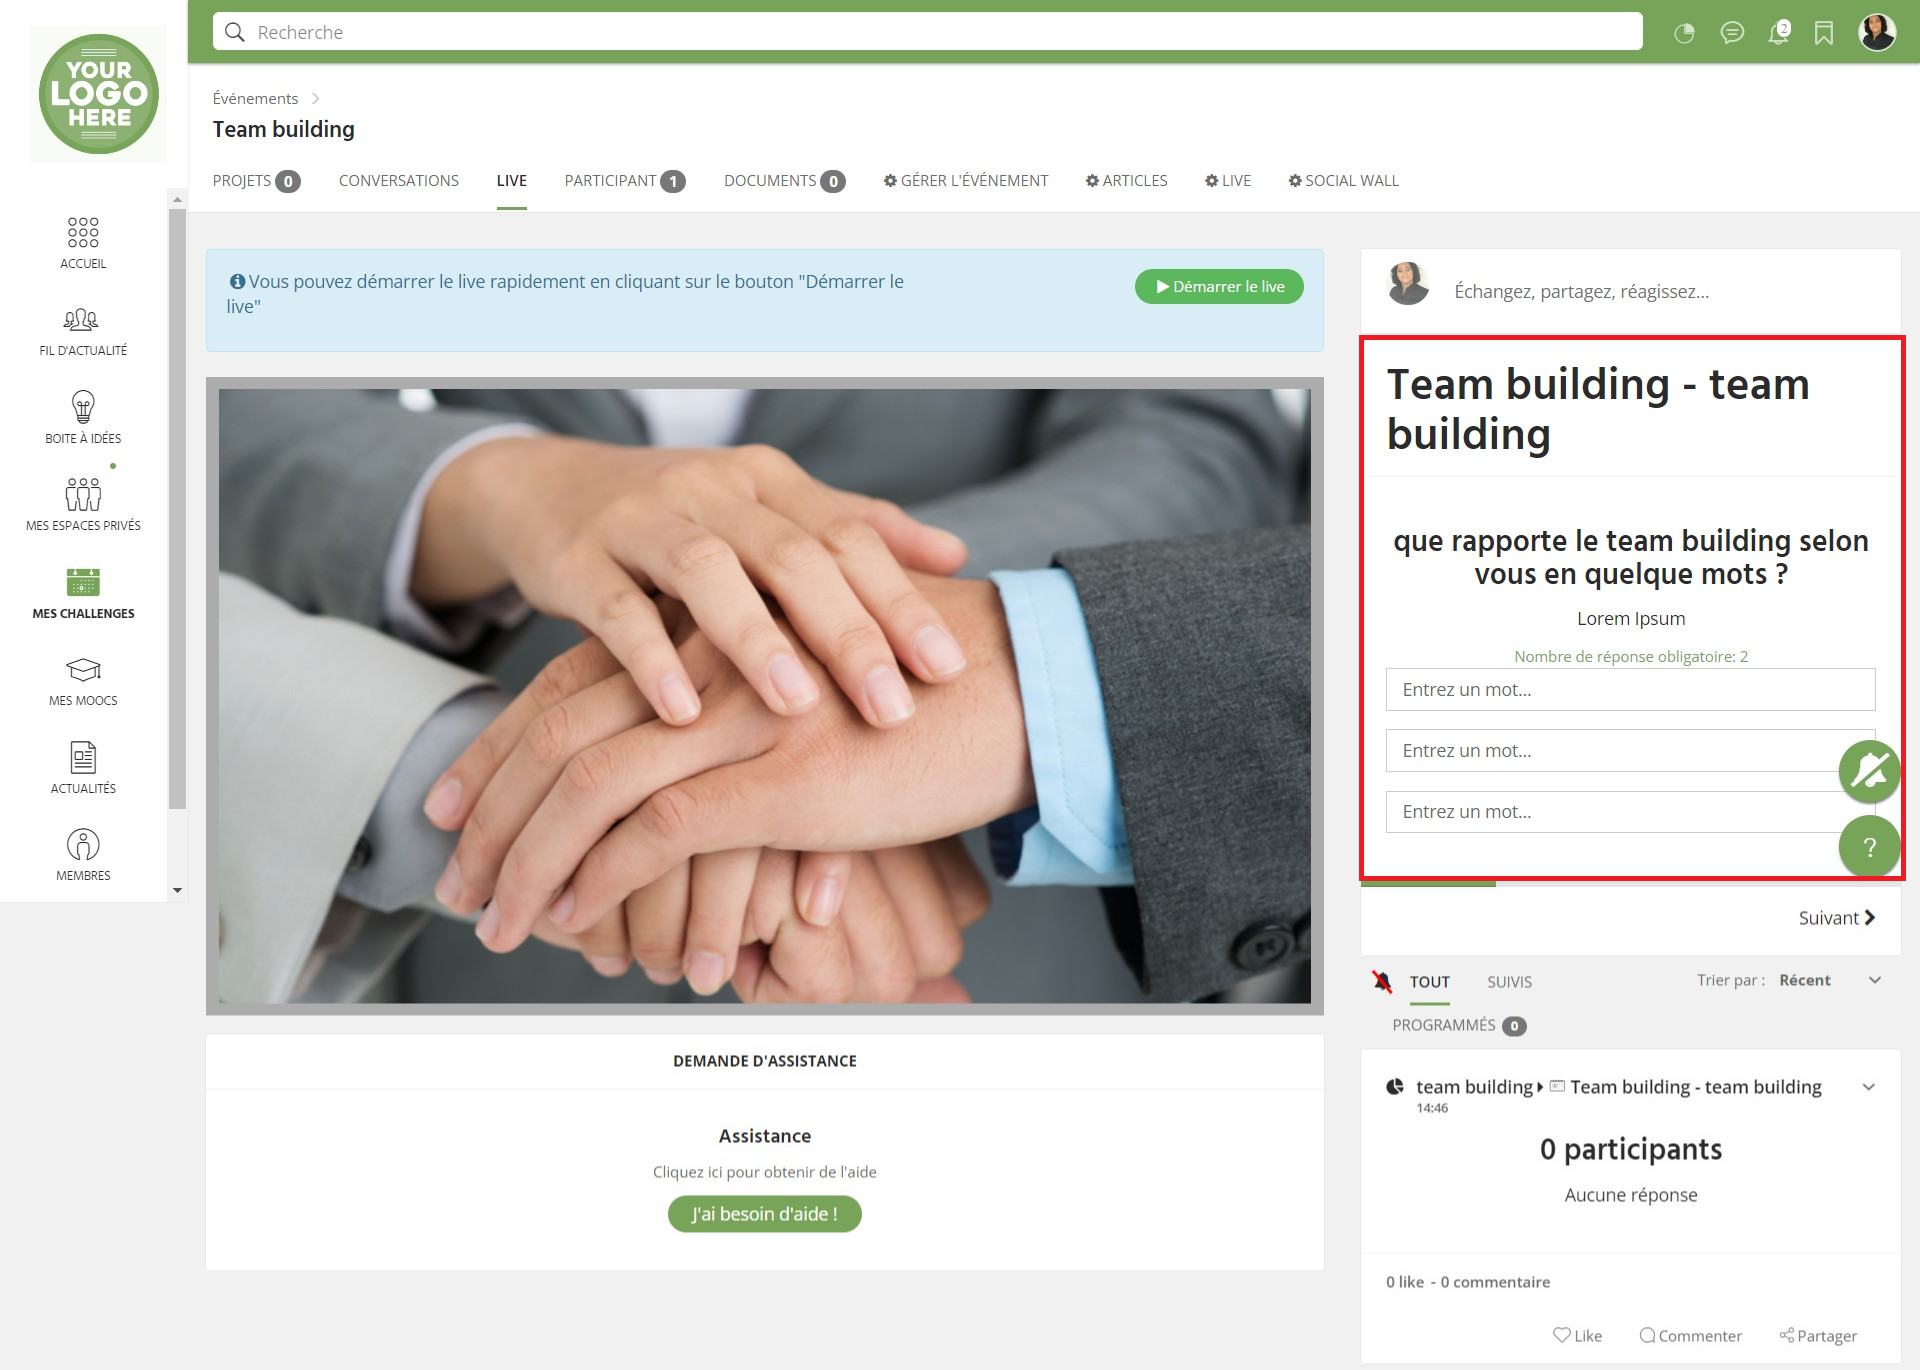Viewport: 1920px width, 1370px height.
Task: Expand the team building post options chevron
Action: [1868, 1087]
